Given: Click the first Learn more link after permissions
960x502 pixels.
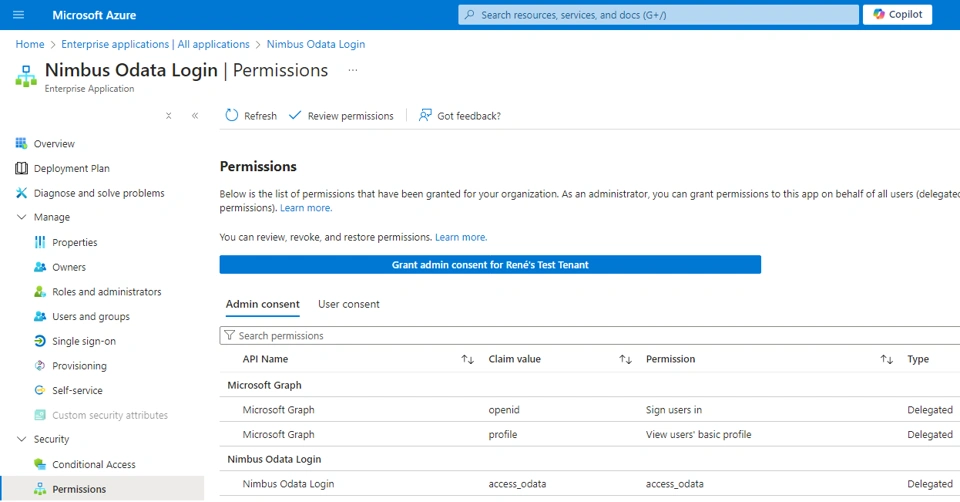Looking at the screenshot, I should (x=306, y=208).
